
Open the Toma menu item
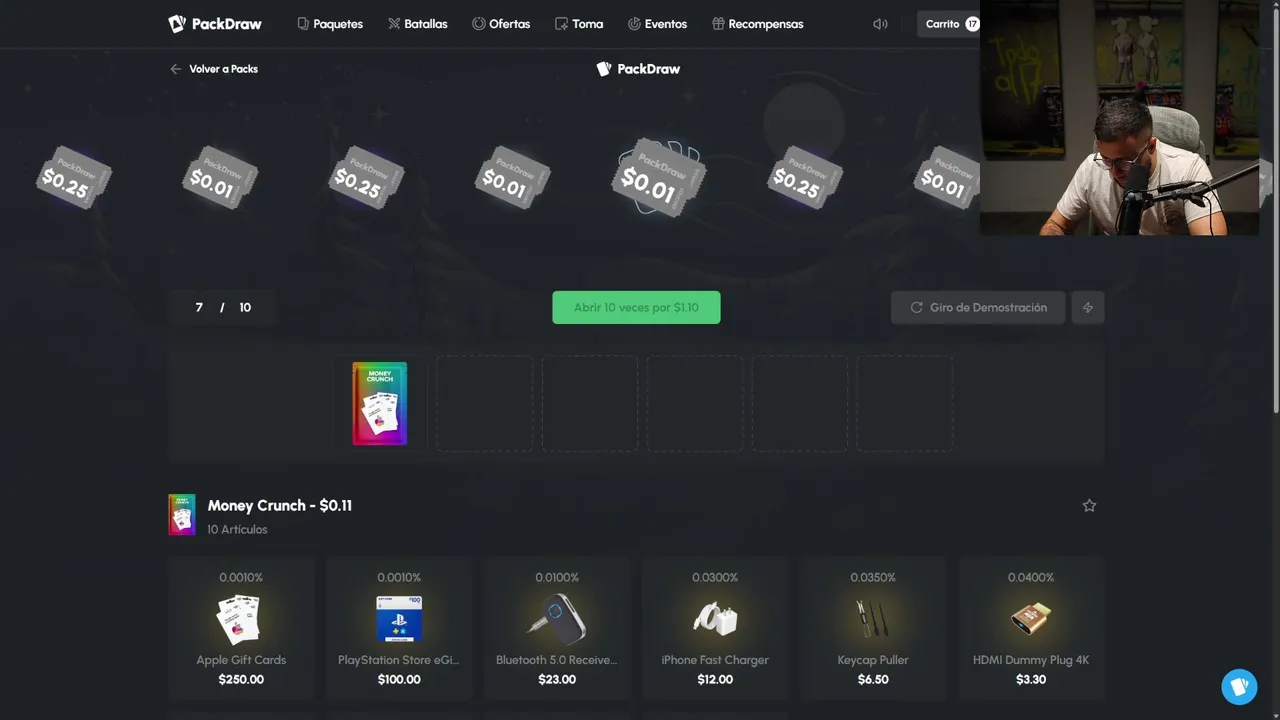click(579, 24)
